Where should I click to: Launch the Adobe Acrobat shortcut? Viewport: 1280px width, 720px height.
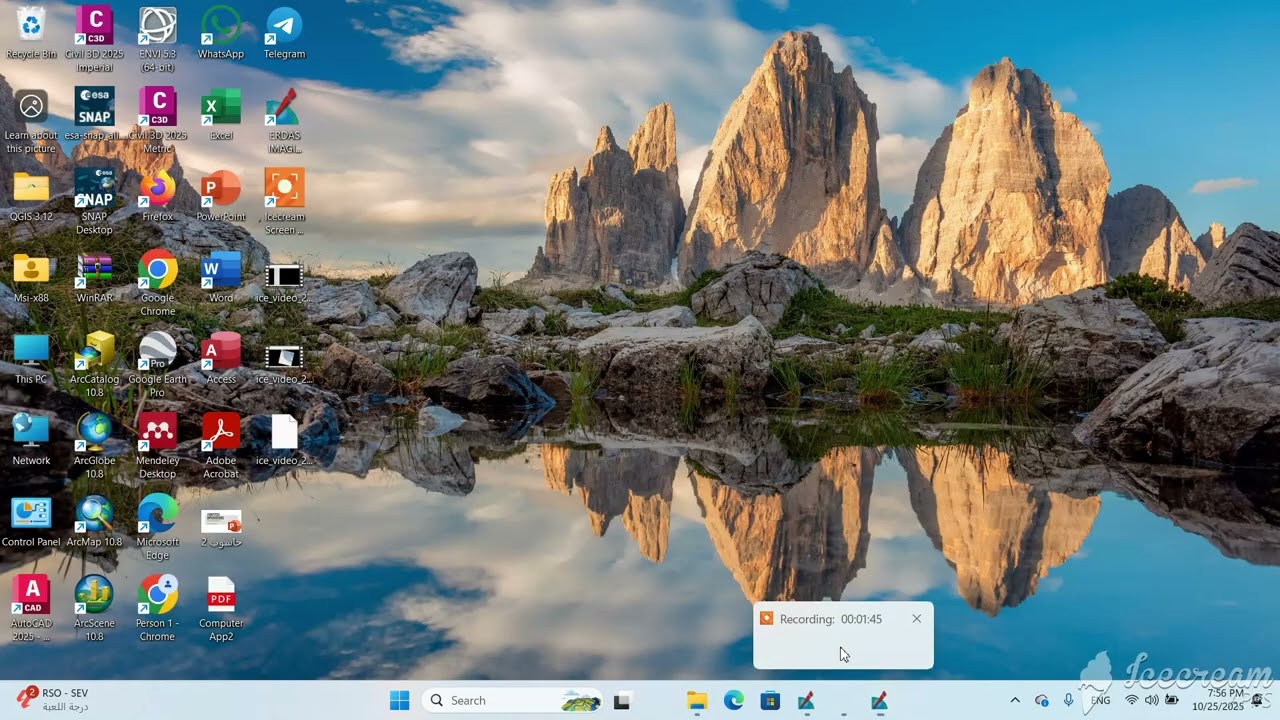pos(221,446)
